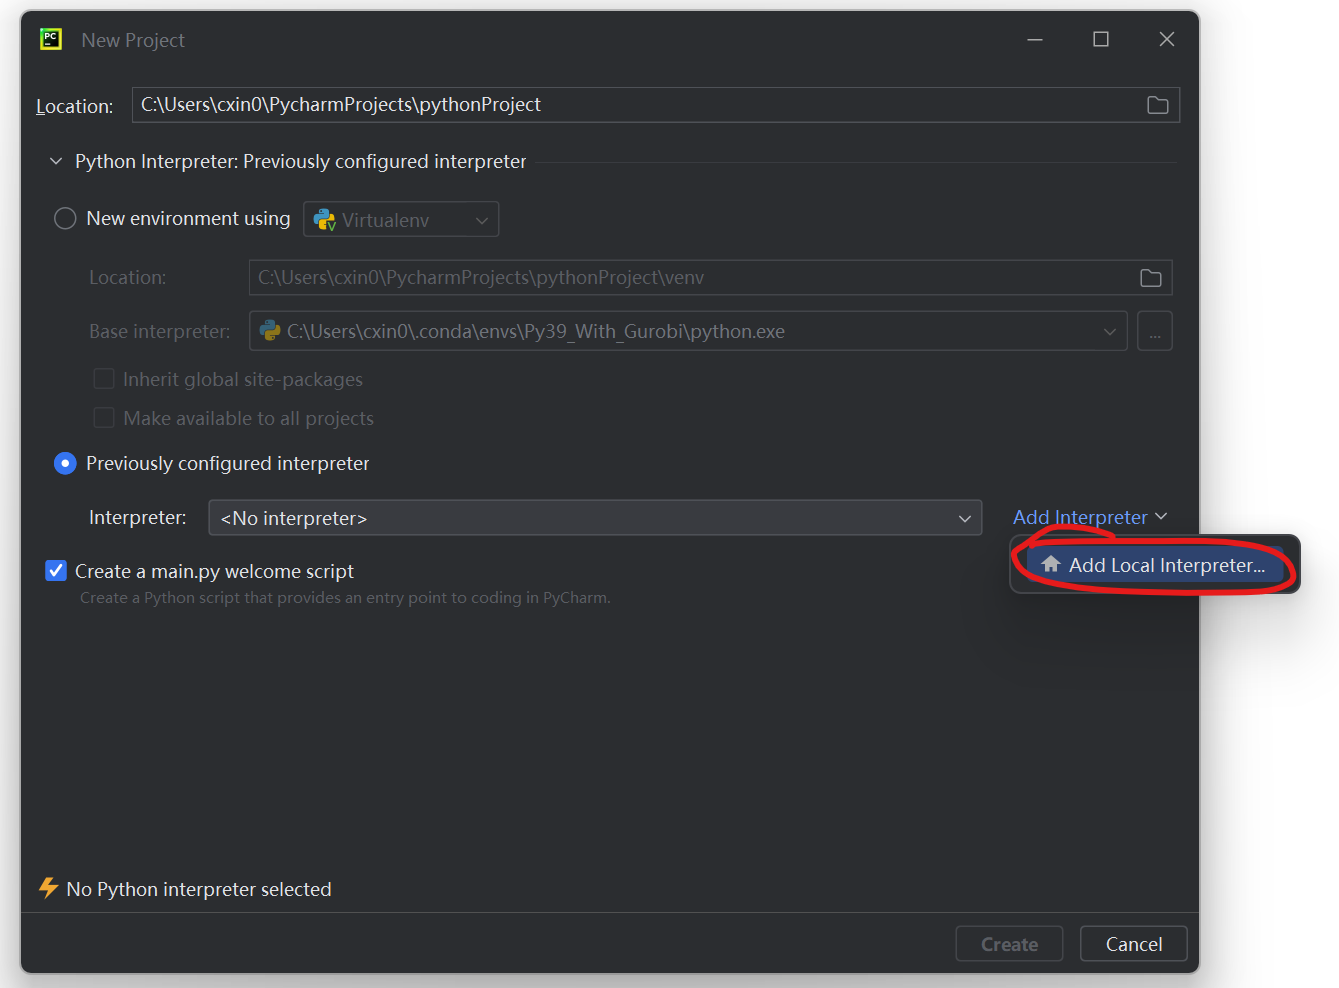Select Previously configured interpreter radio button

[x=65, y=463]
